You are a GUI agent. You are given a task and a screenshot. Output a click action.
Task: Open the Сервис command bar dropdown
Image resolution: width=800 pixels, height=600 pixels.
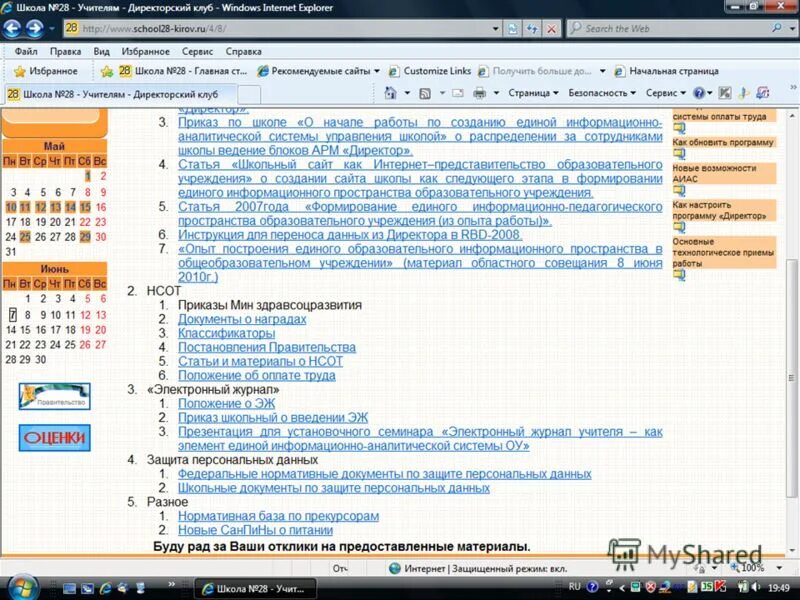pos(665,93)
